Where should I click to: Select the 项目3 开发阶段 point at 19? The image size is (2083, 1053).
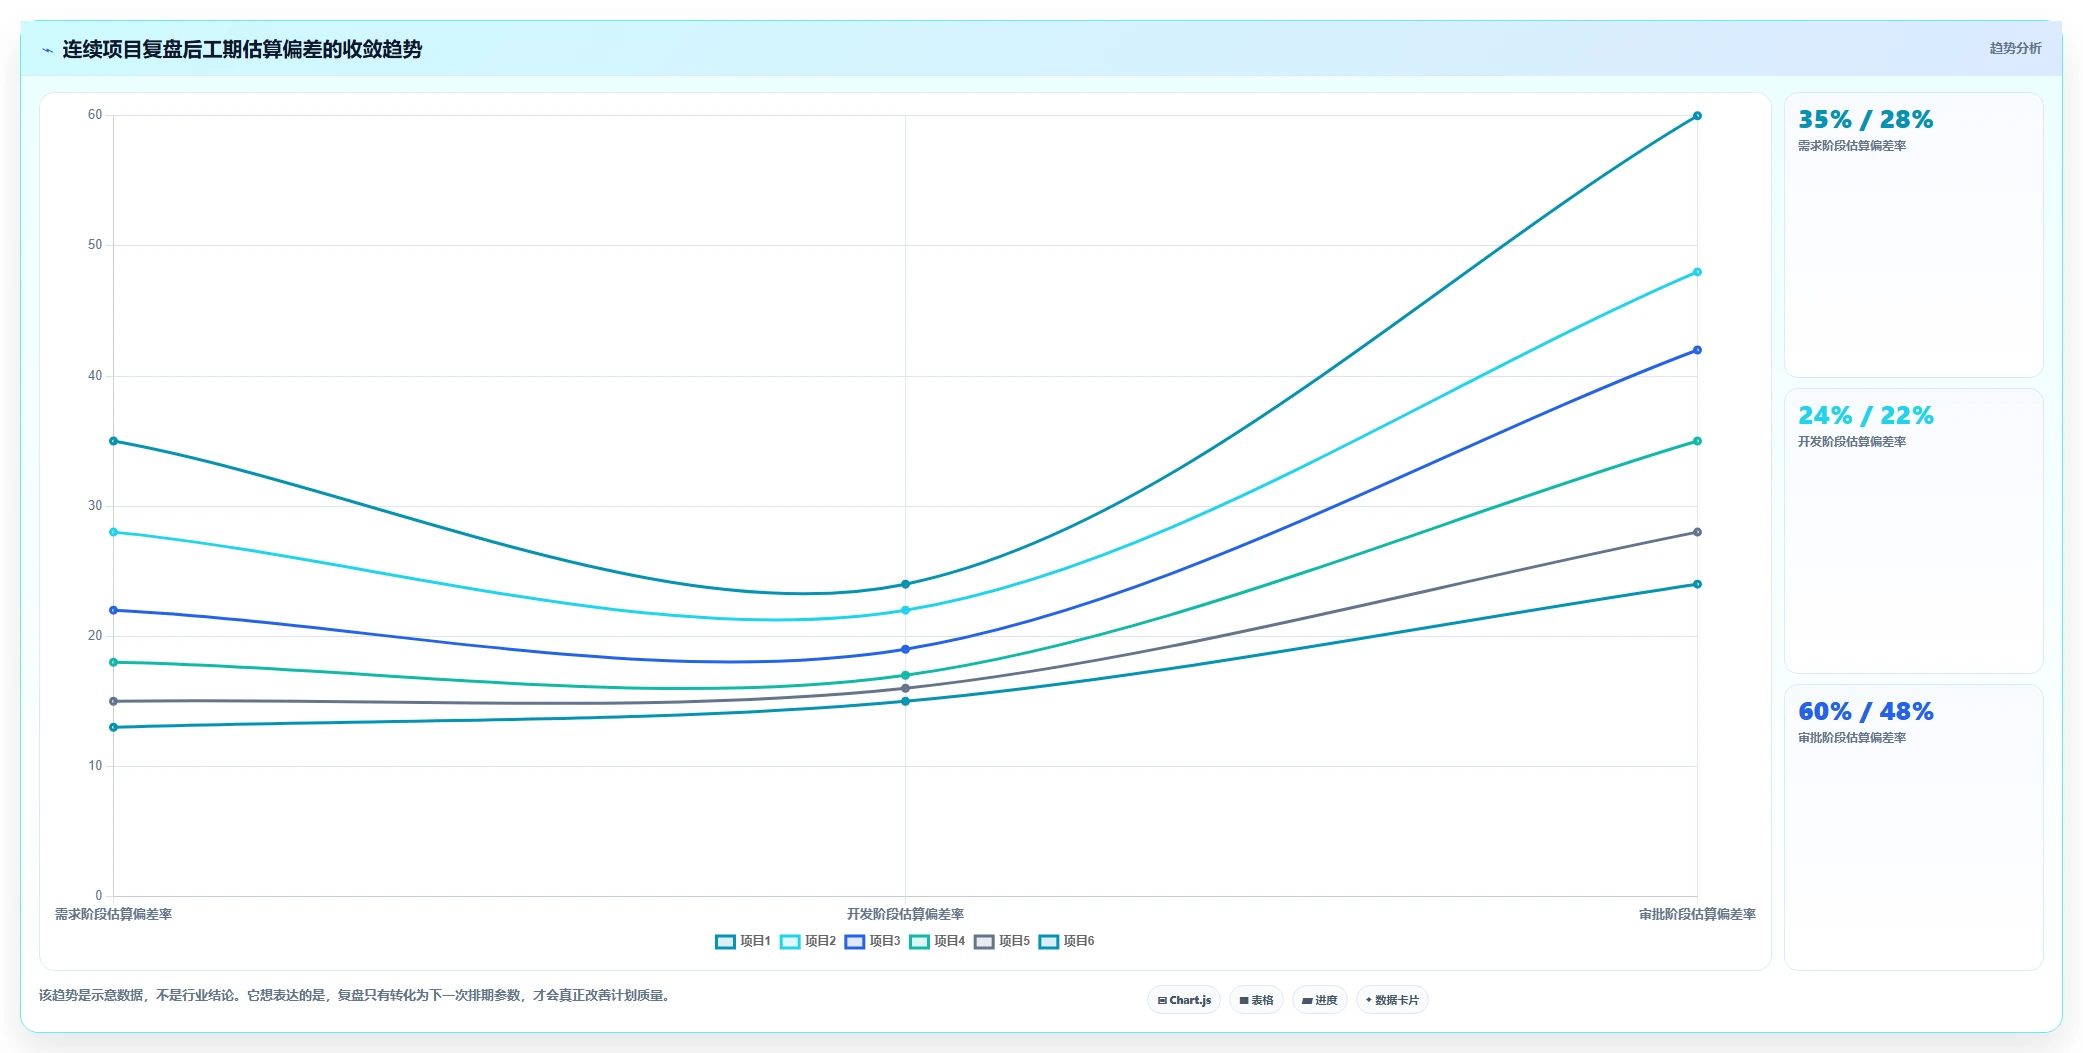(x=905, y=649)
